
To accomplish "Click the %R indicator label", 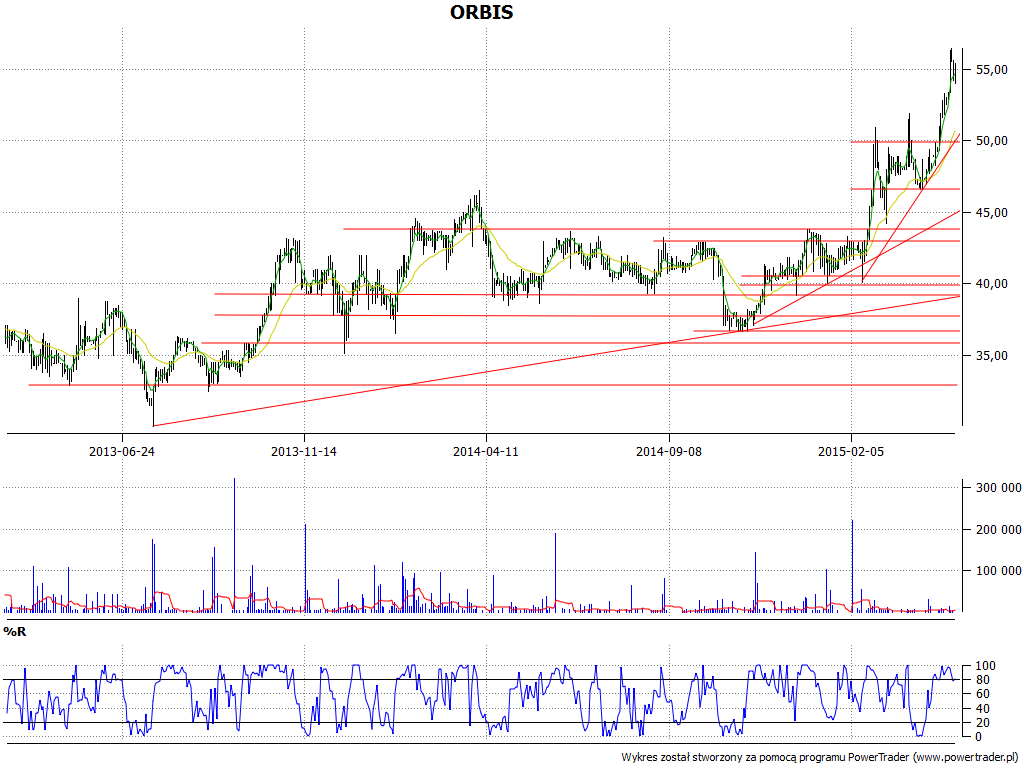I will tap(15, 632).
